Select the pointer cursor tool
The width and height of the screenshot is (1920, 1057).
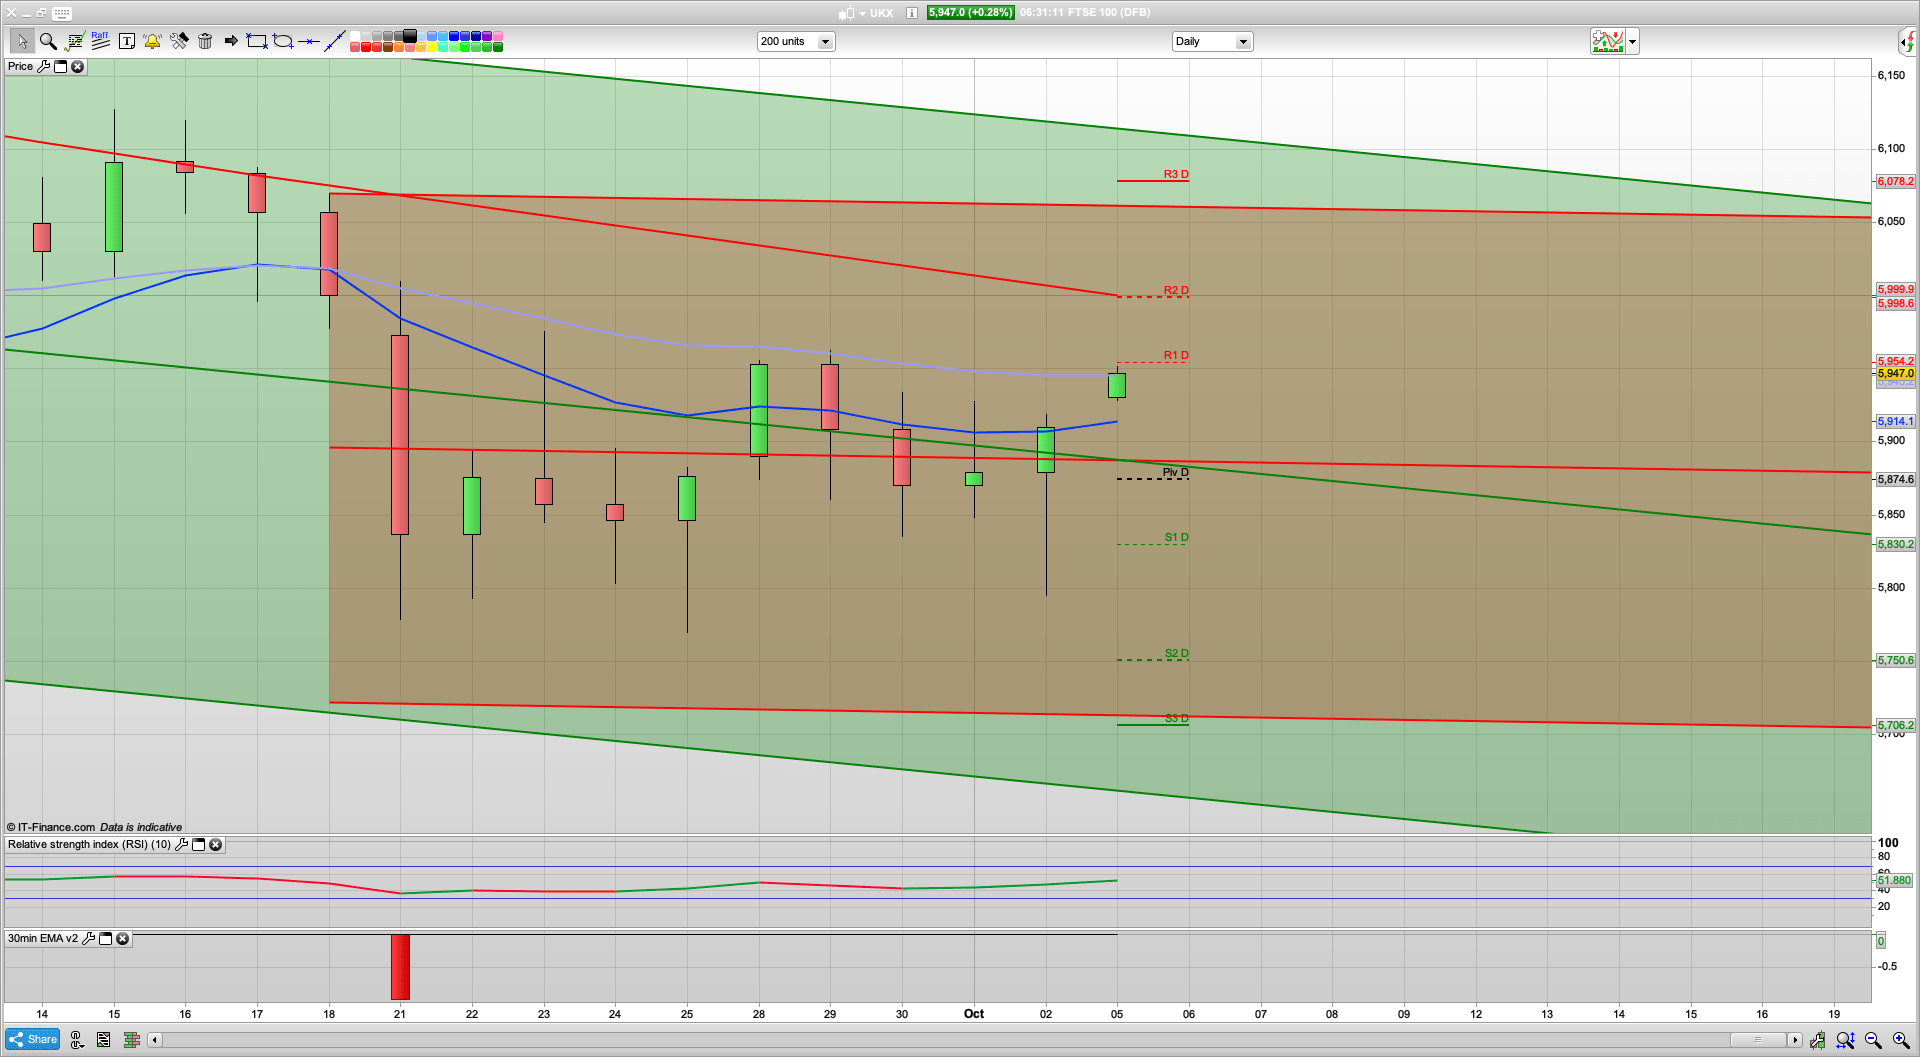(23, 41)
